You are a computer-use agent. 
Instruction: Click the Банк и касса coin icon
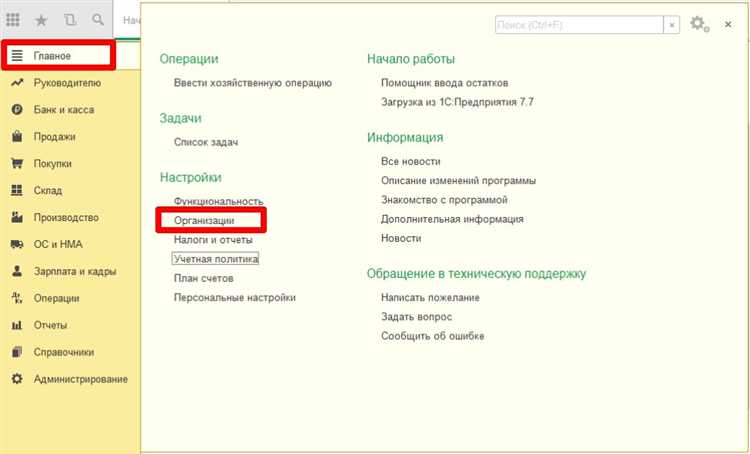point(17,110)
